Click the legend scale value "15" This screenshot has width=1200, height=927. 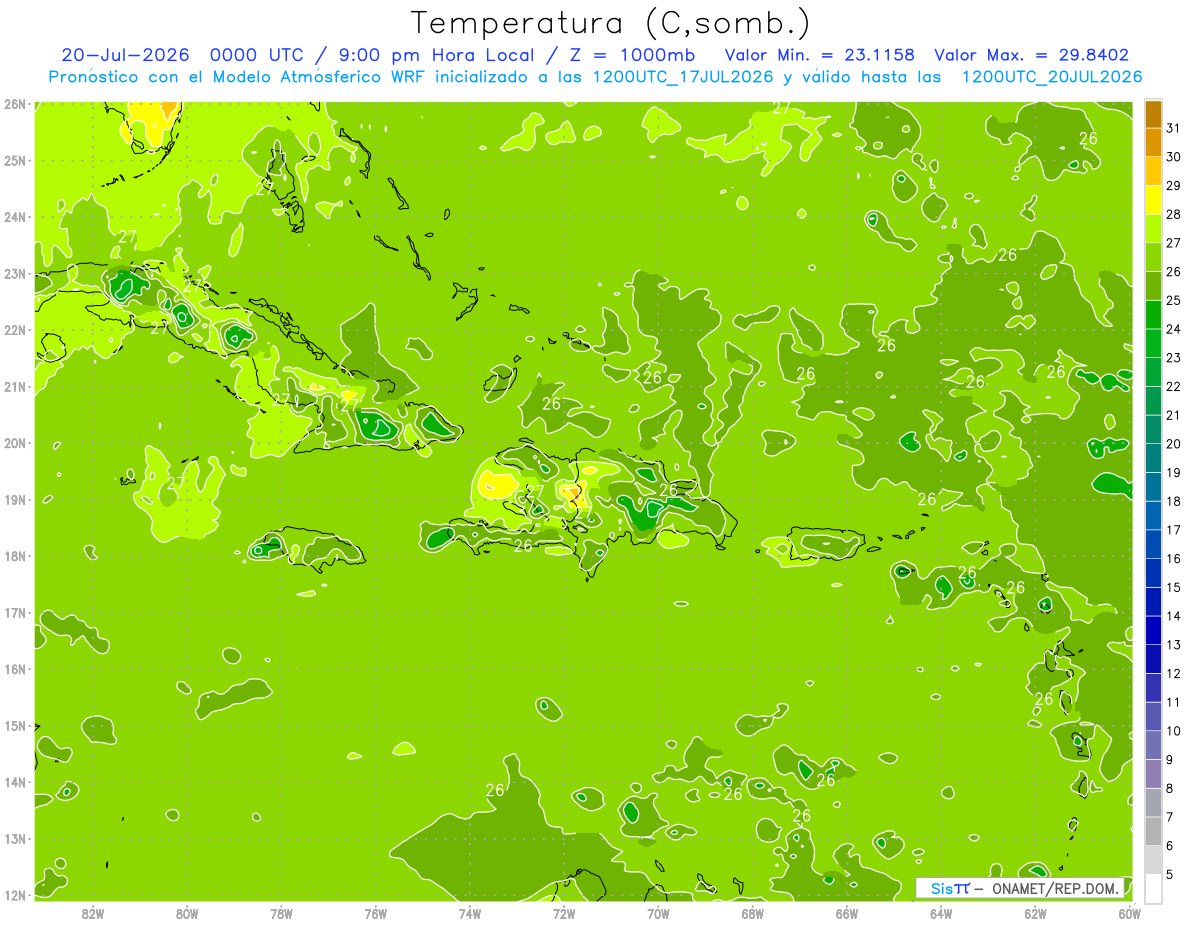coord(1173,588)
